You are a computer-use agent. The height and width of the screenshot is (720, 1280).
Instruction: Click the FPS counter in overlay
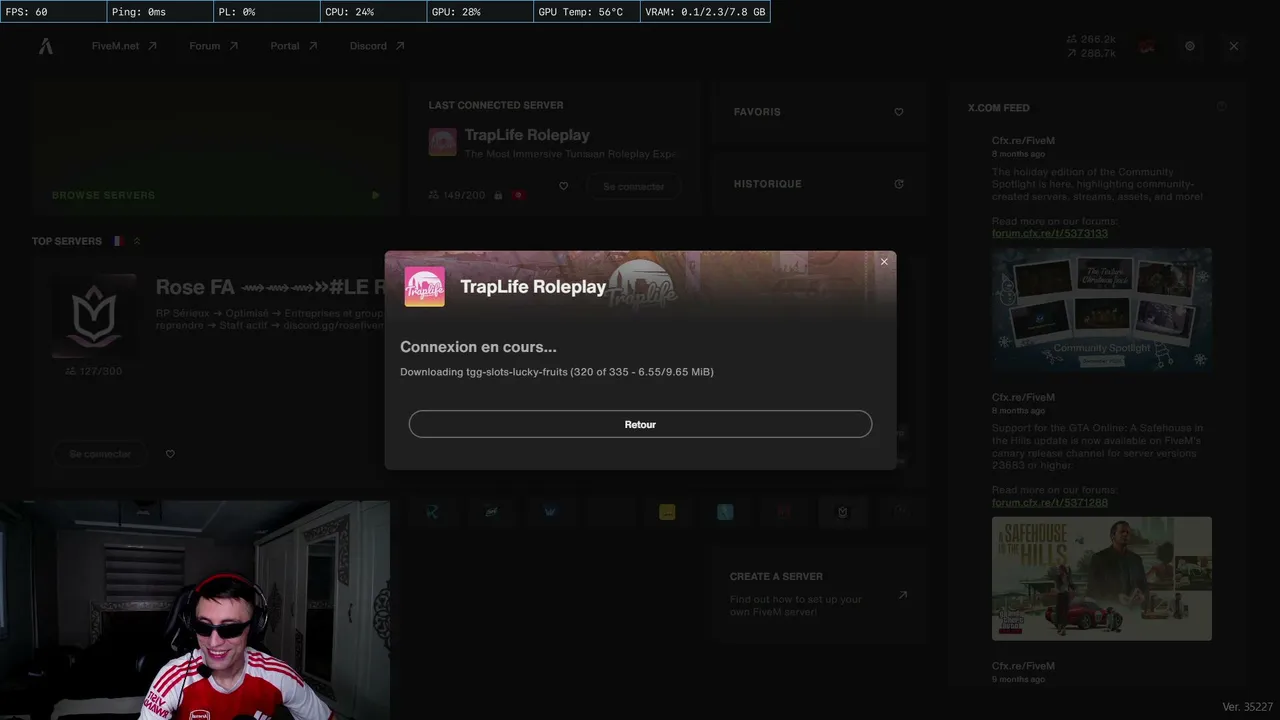(x=53, y=12)
